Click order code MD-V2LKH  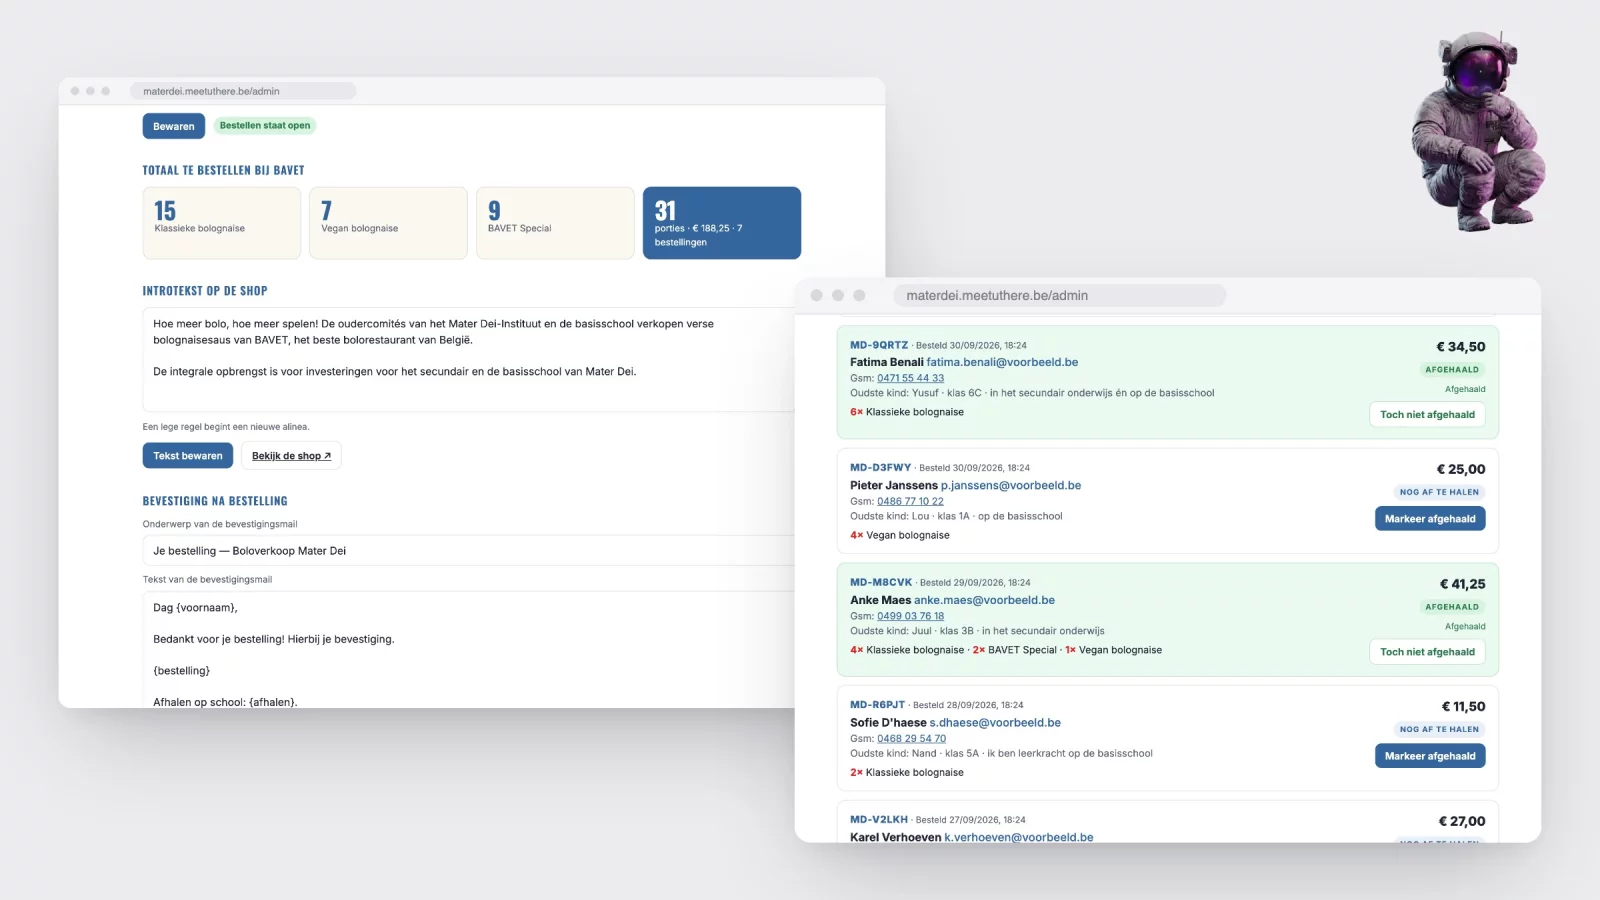879,819
